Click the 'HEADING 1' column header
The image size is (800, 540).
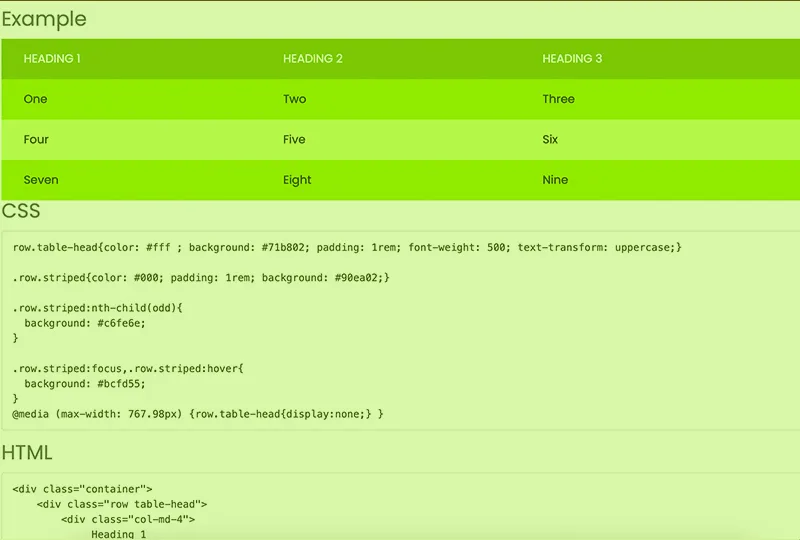coord(52,59)
